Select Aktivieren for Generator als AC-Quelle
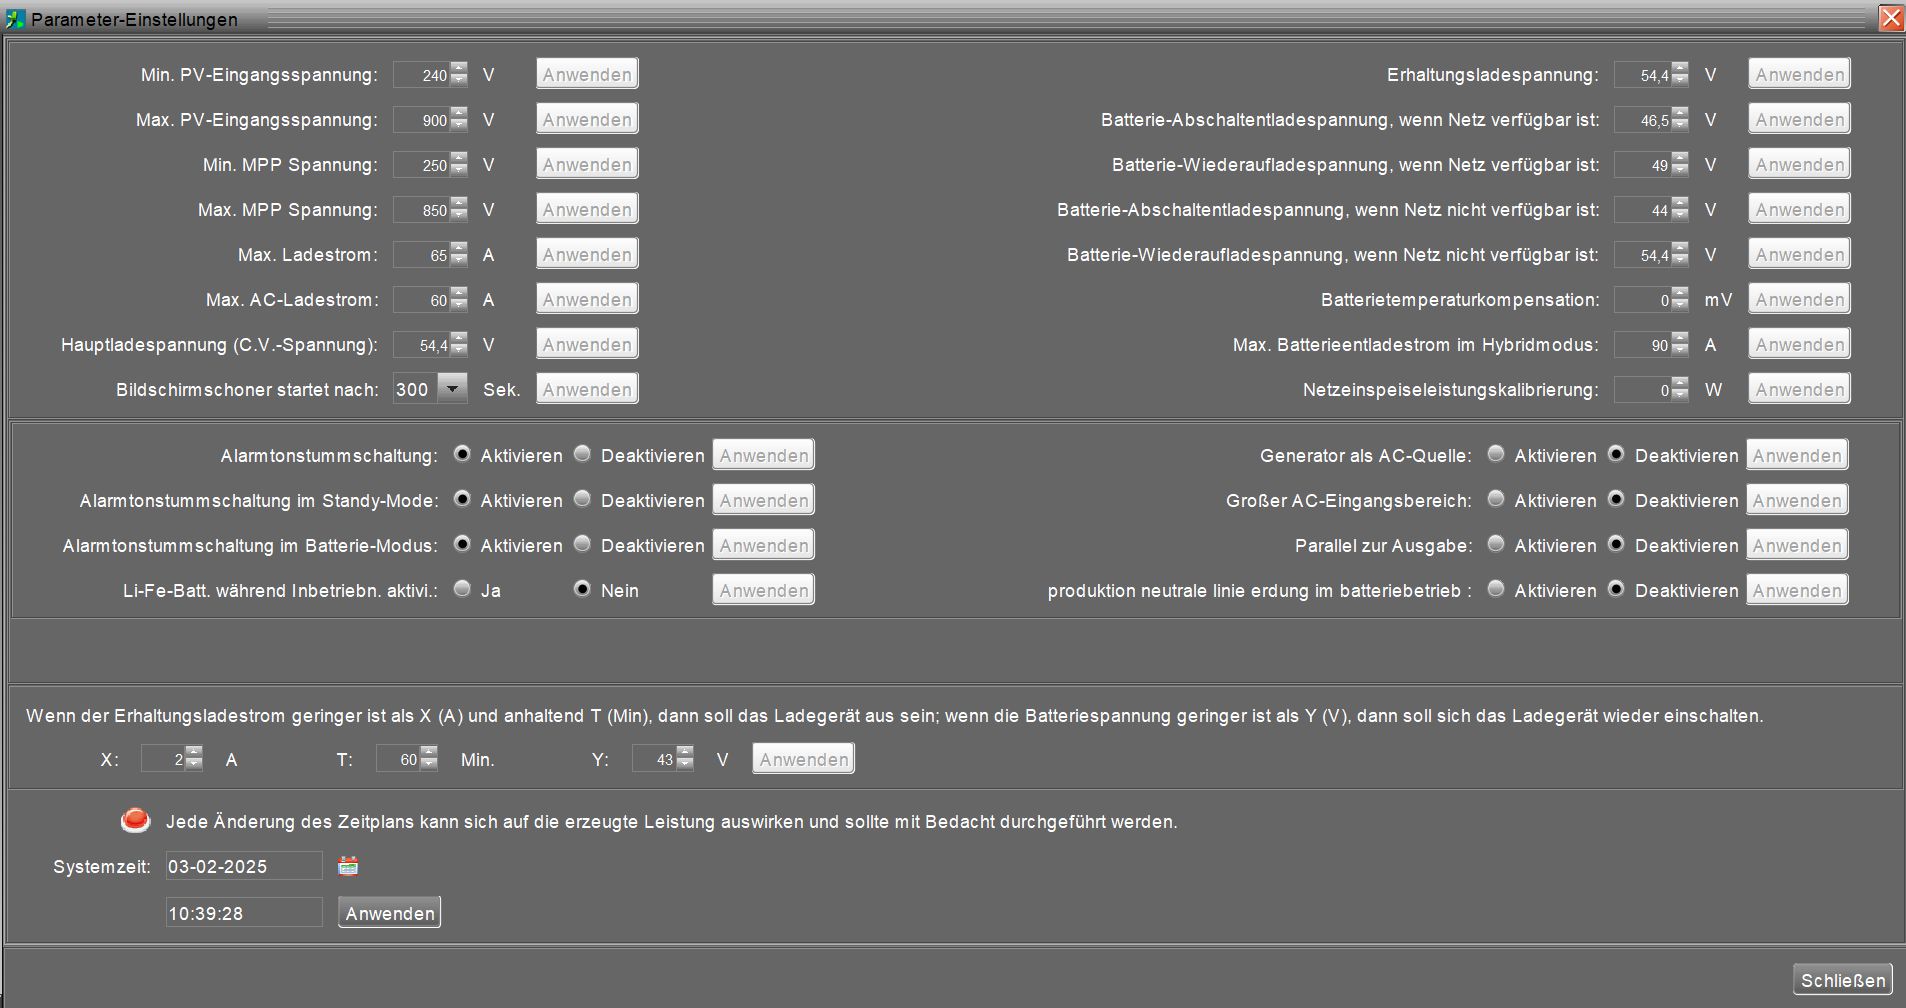Viewport: 1906px width, 1008px height. coord(1496,454)
